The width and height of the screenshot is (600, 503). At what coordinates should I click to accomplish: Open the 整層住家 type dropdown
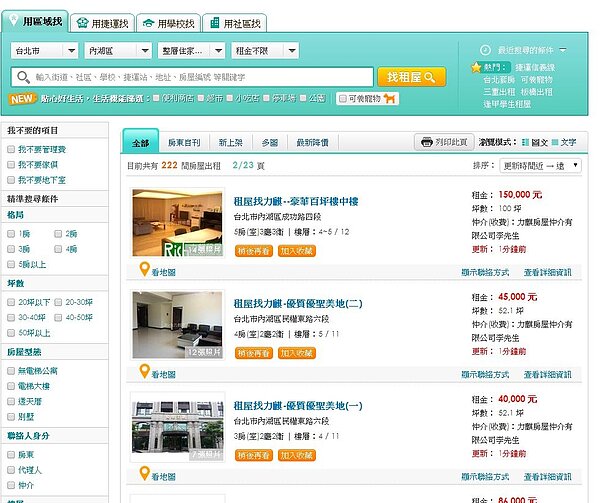[x=191, y=50]
